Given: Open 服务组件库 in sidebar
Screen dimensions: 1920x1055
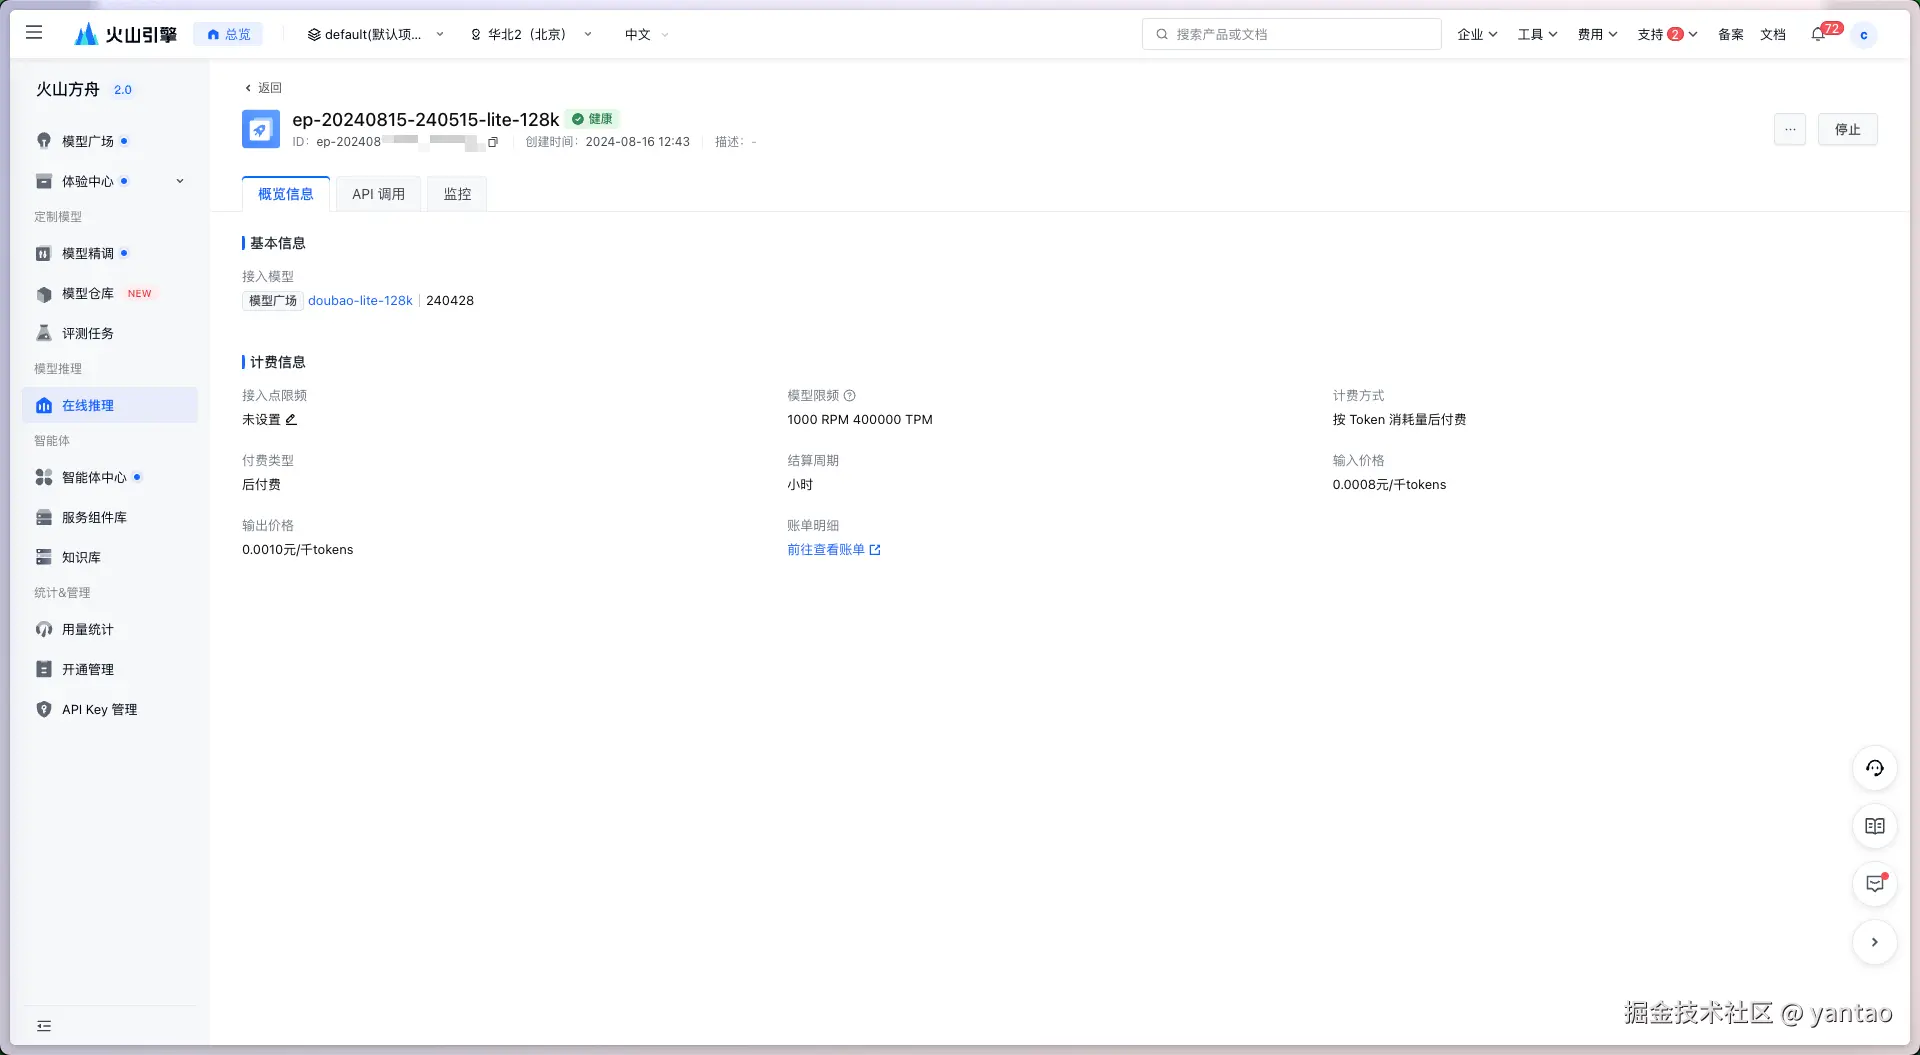Looking at the screenshot, I should 110,517.
